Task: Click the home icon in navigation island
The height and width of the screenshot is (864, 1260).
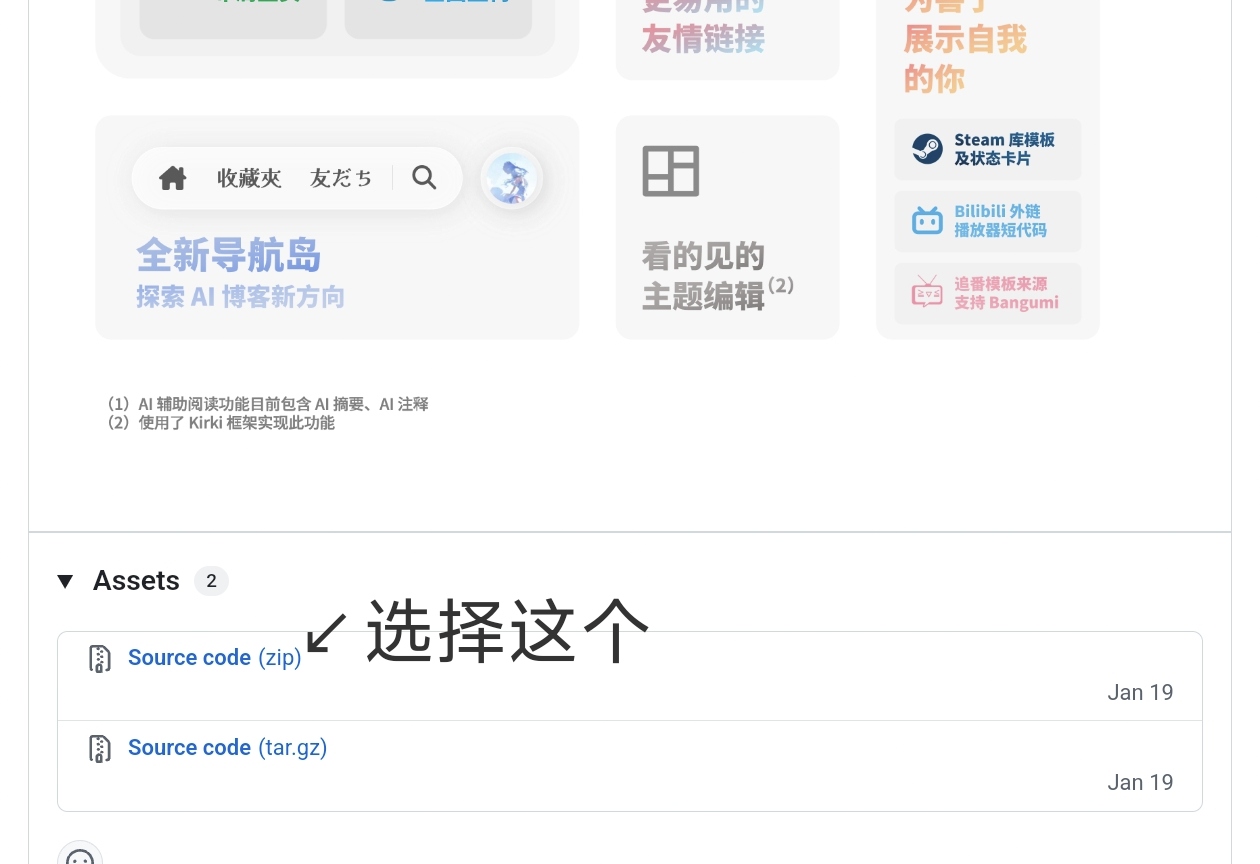Action: pyautogui.click(x=173, y=178)
